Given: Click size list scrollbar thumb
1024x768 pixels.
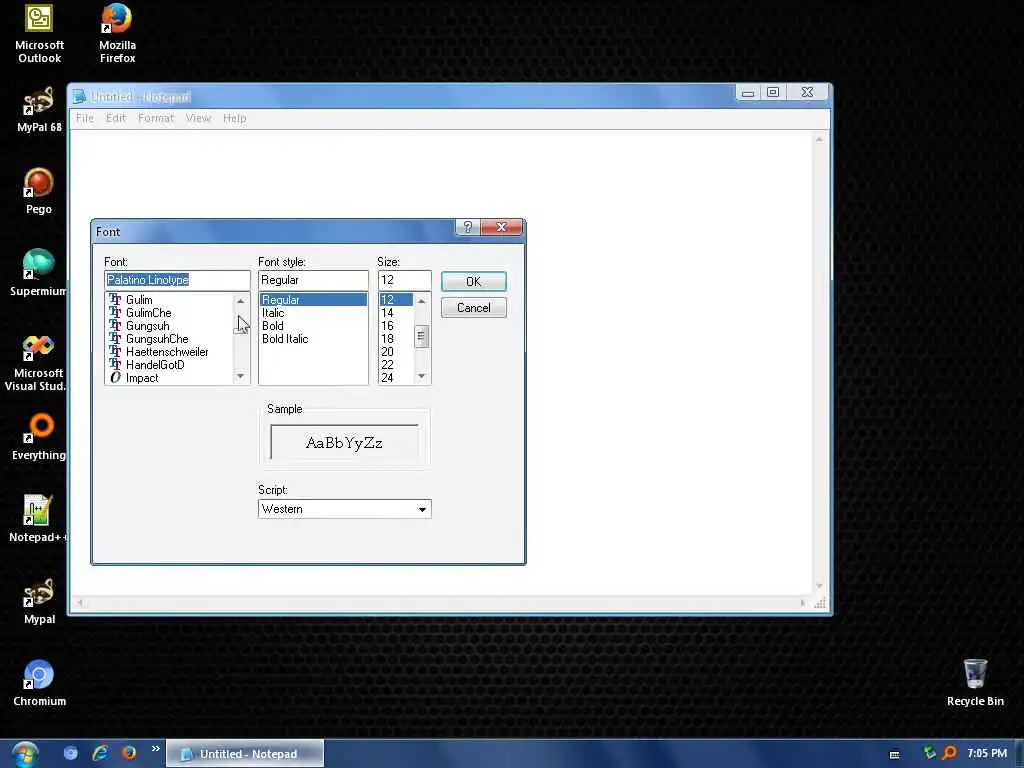Looking at the screenshot, I should pos(421,336).
